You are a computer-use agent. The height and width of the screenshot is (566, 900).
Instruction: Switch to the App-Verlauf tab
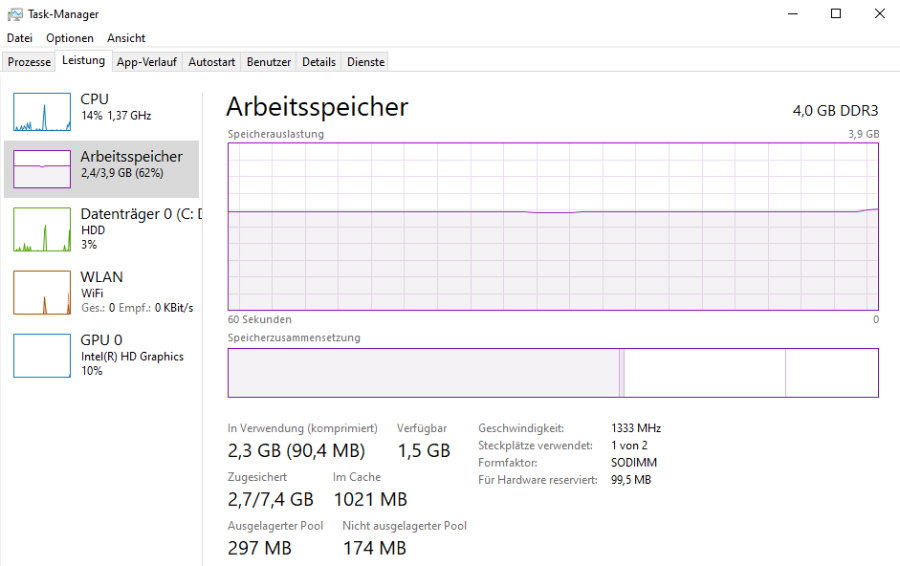point(146,62)
